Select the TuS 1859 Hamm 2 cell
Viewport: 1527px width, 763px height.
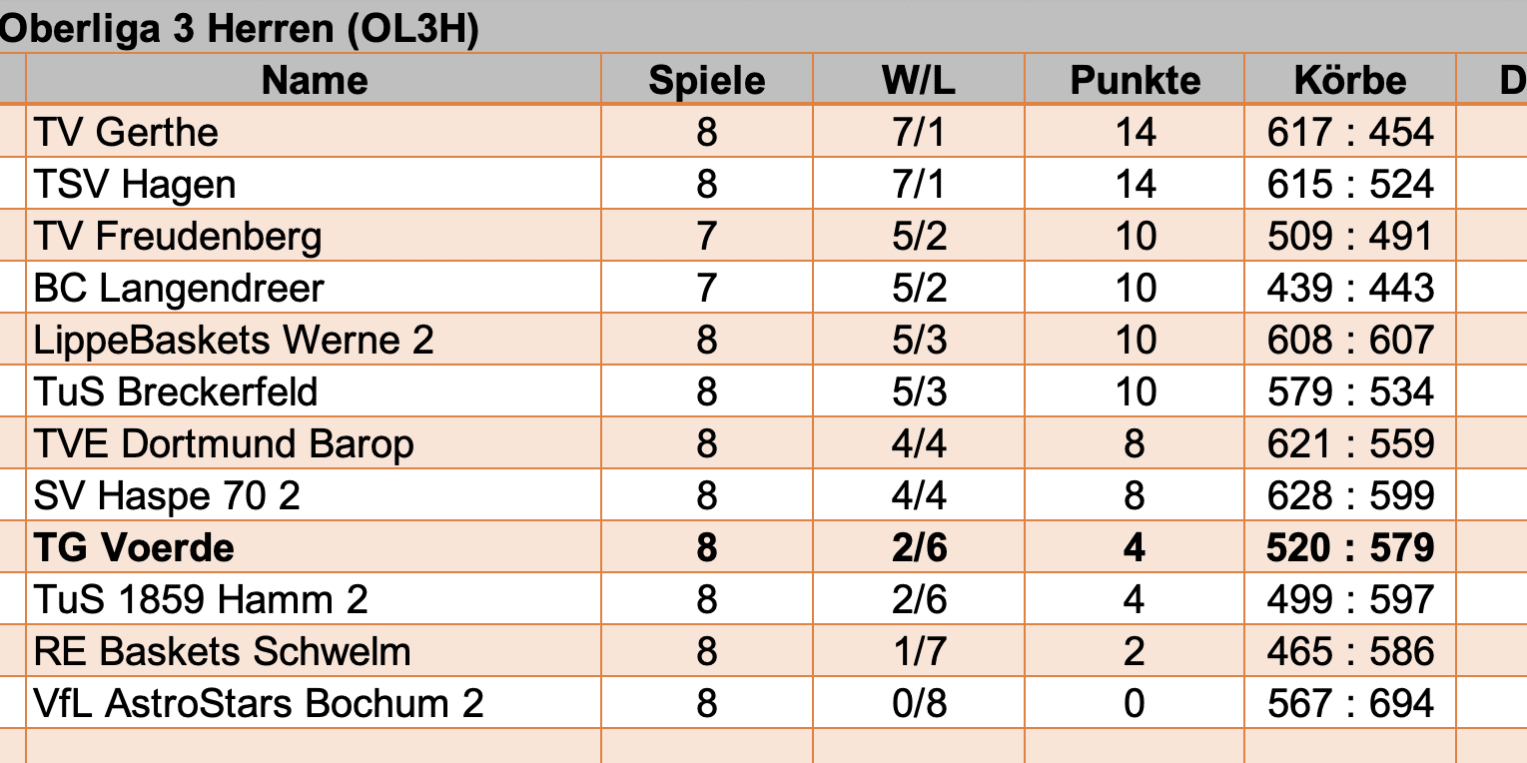(201, 600)
